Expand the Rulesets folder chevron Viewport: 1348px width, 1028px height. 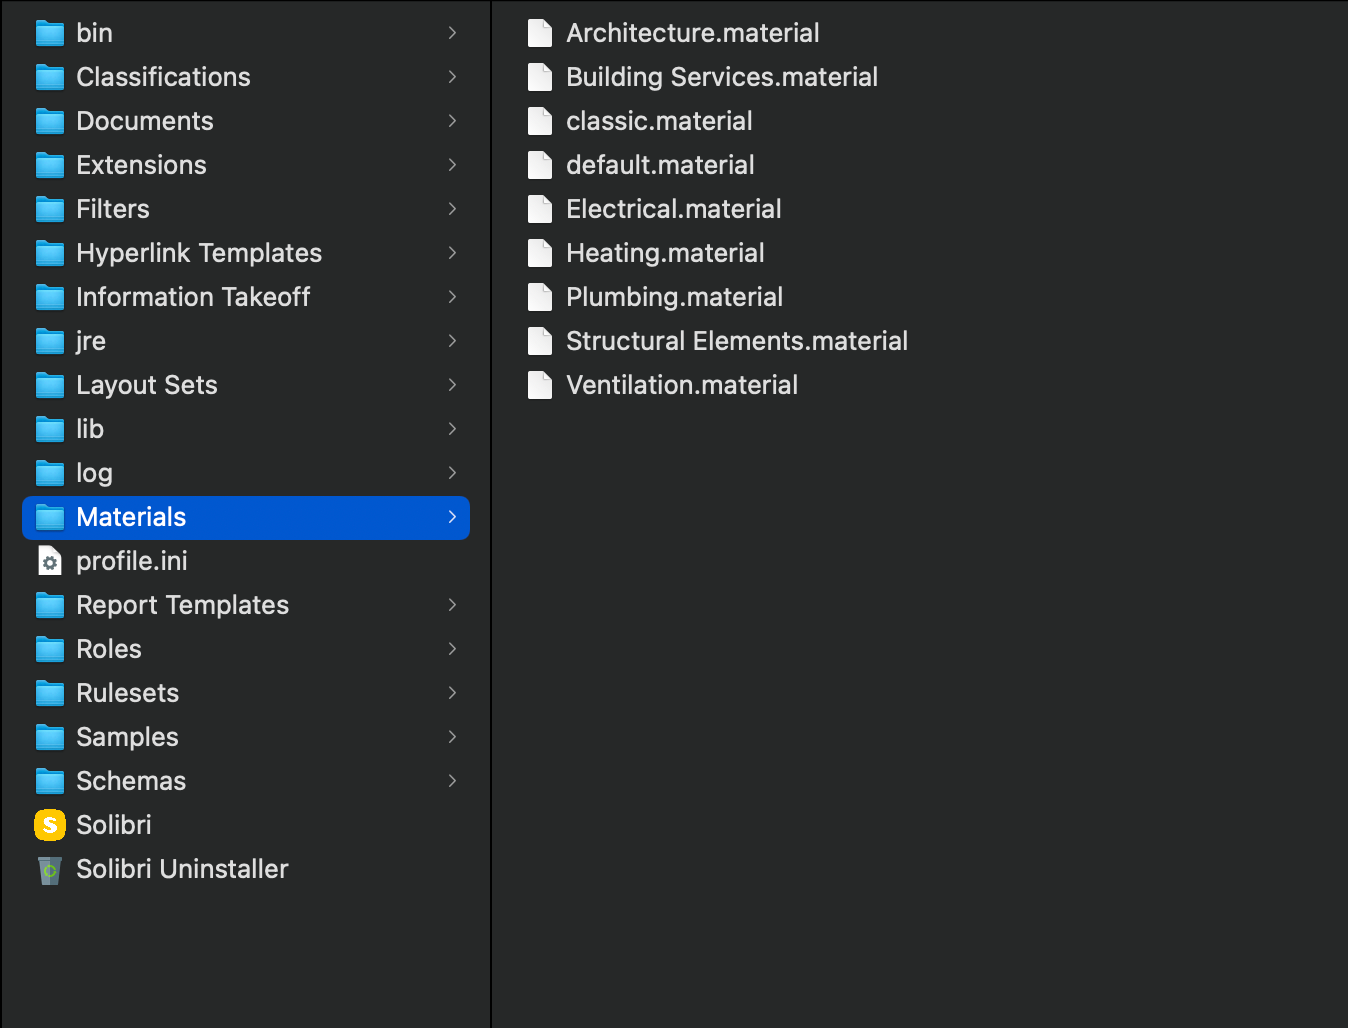click(452, 693)
